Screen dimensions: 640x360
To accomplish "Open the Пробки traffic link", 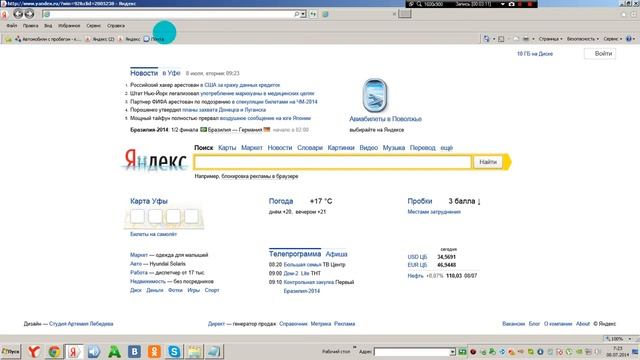I will pyautogui.click(x=420, y=201).
